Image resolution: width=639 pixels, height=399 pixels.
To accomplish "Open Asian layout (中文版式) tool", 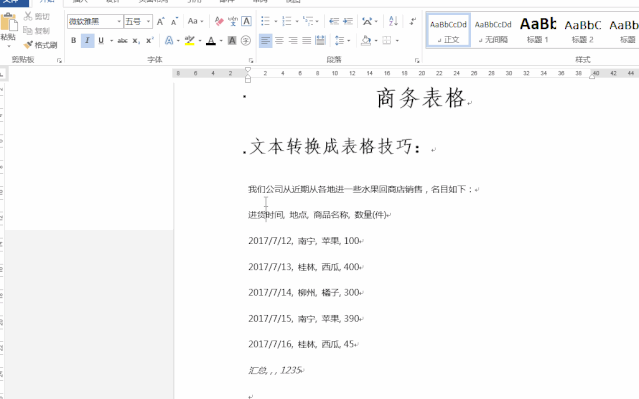I will [x=367, y=21].
